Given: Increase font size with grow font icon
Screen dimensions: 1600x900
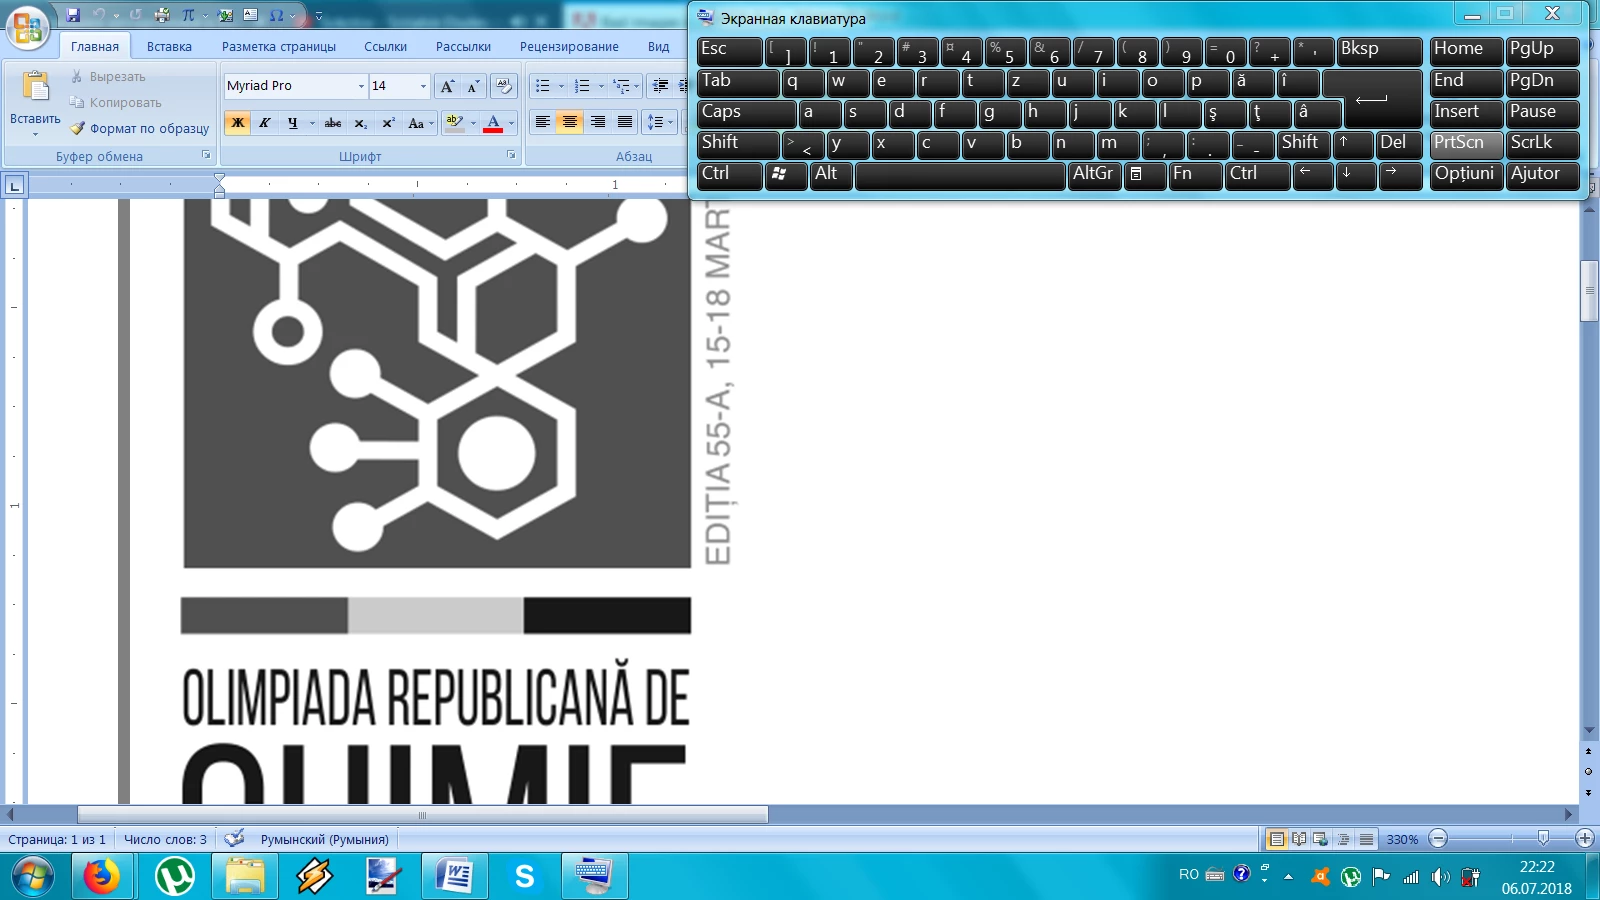Looking at the screenshot, I should (447, 86).
